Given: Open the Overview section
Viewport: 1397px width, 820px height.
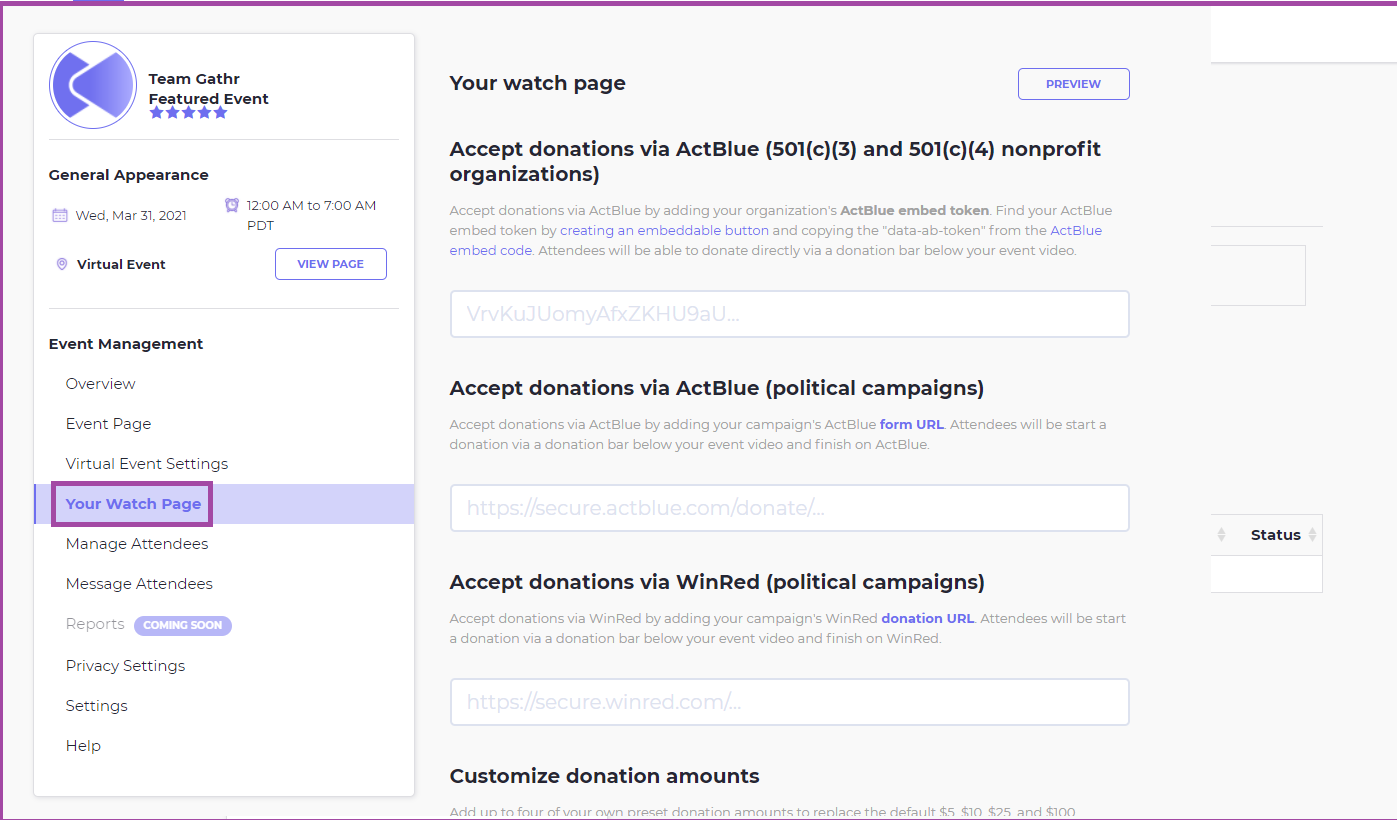Looking at the screenshot, I should coord(100,384).
